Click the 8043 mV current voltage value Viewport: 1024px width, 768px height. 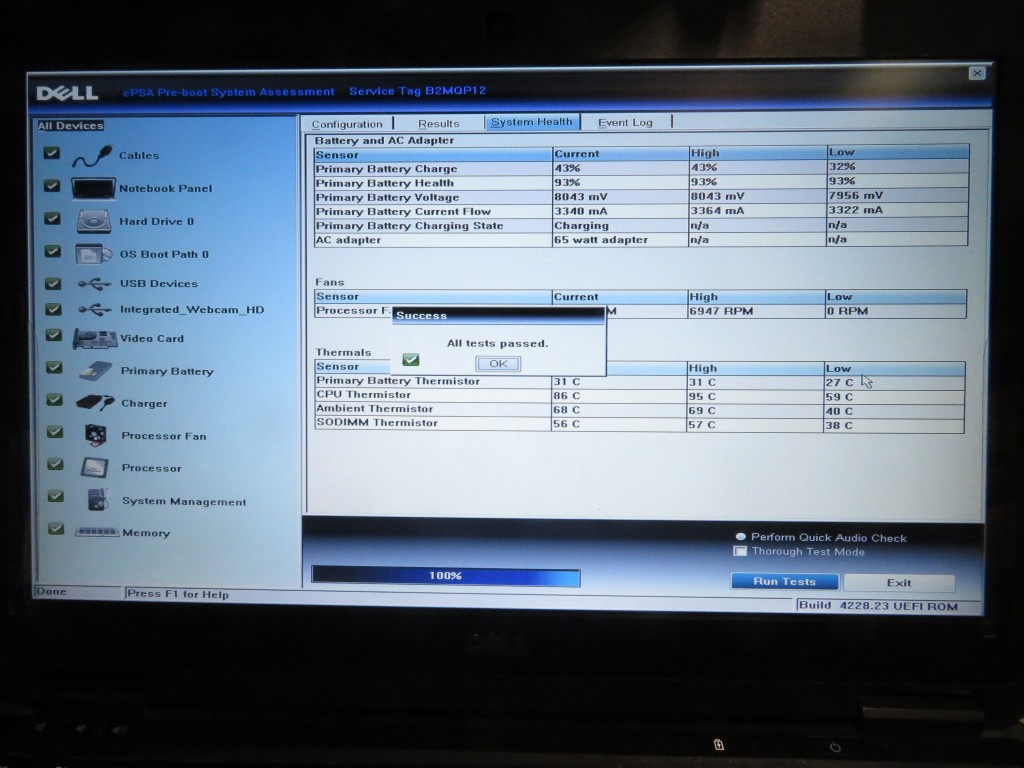pyautogui.click(x=581, y=197)
